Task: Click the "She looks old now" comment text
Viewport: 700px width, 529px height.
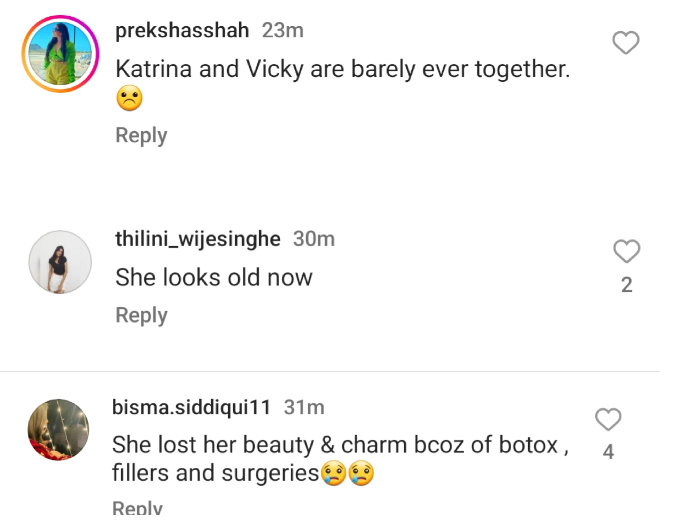Action: pos(214,277)
